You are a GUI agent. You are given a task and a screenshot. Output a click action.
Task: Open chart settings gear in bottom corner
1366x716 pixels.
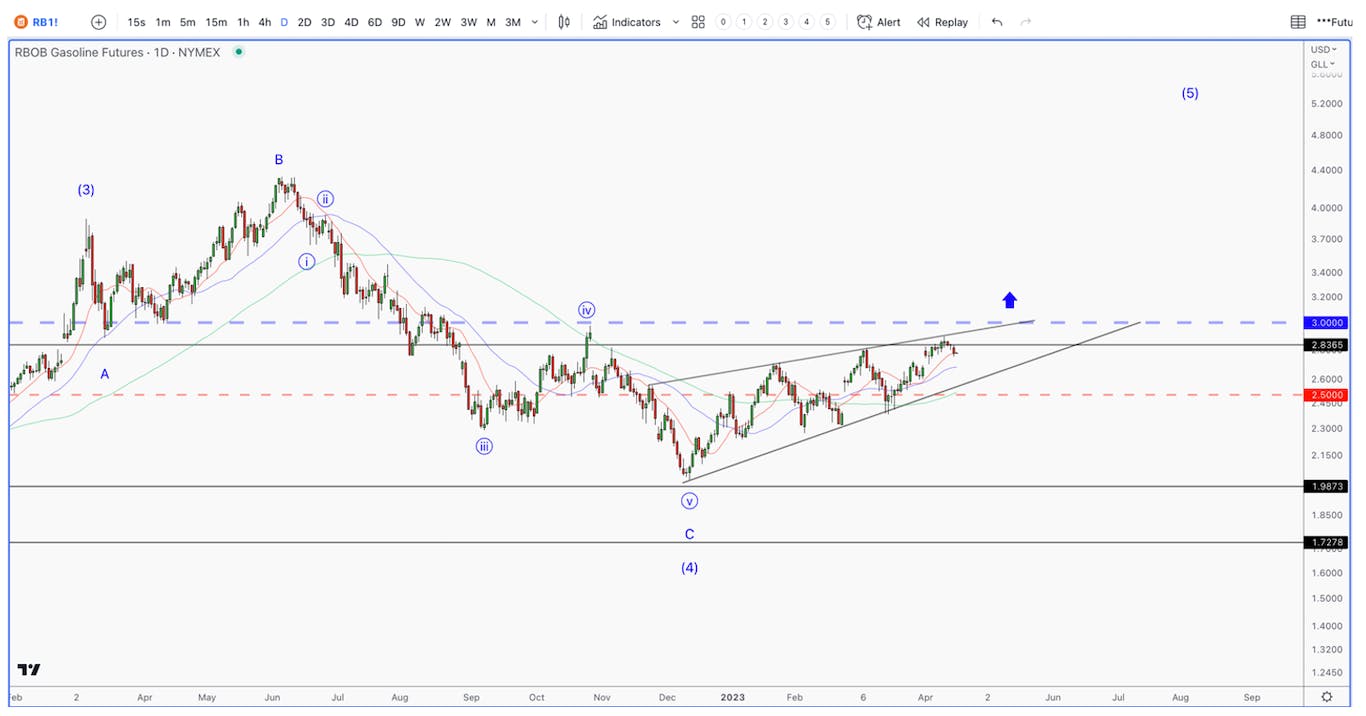(1326, 697)
